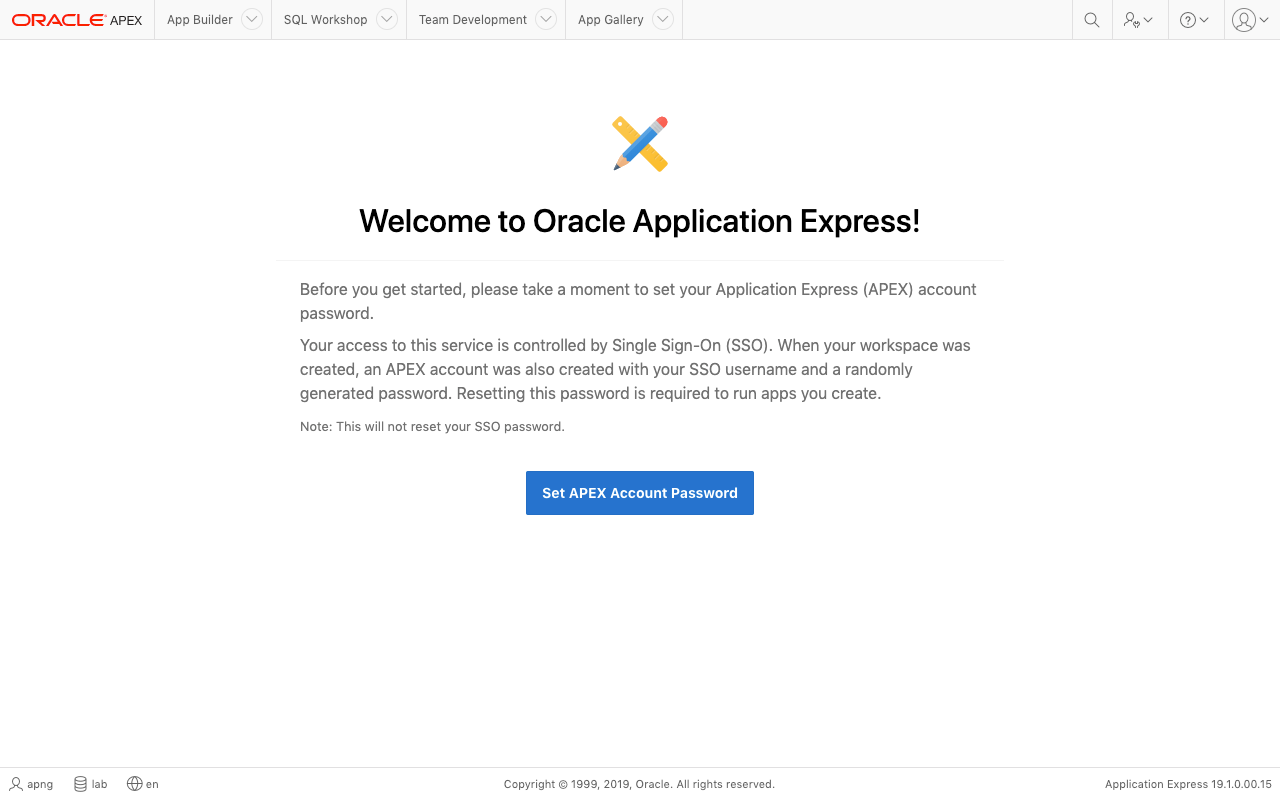Open the App Builder menu item
Screen dimensions: 1280x800
click(x=199, y=20)
